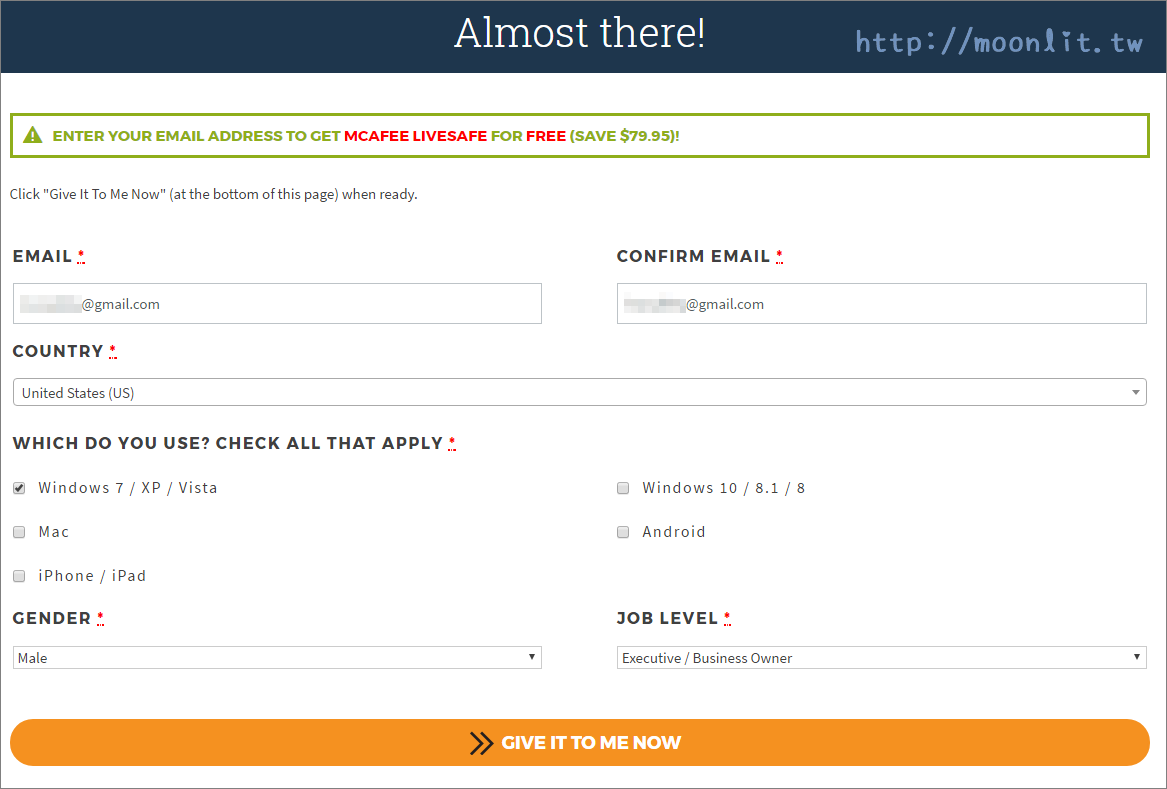Image resolution: width=1167 pixels, height=789 pixels.
Task: Select the iPhone / iPad checkbox
Action: click(x=19, y=577)
